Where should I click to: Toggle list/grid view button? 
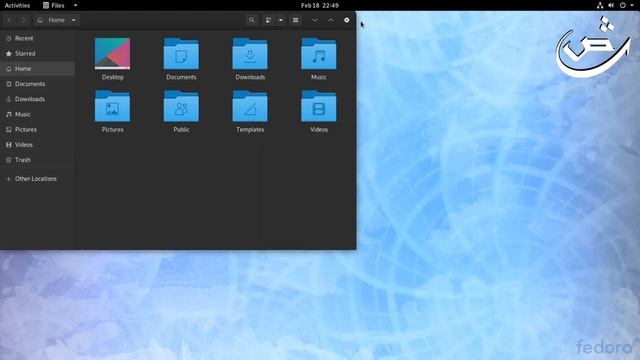pyautogui.click(x=268, y=20)
